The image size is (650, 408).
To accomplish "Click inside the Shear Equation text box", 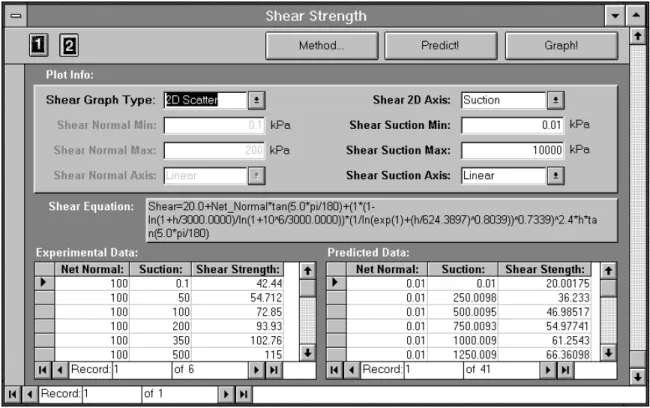I will [381, 220].
